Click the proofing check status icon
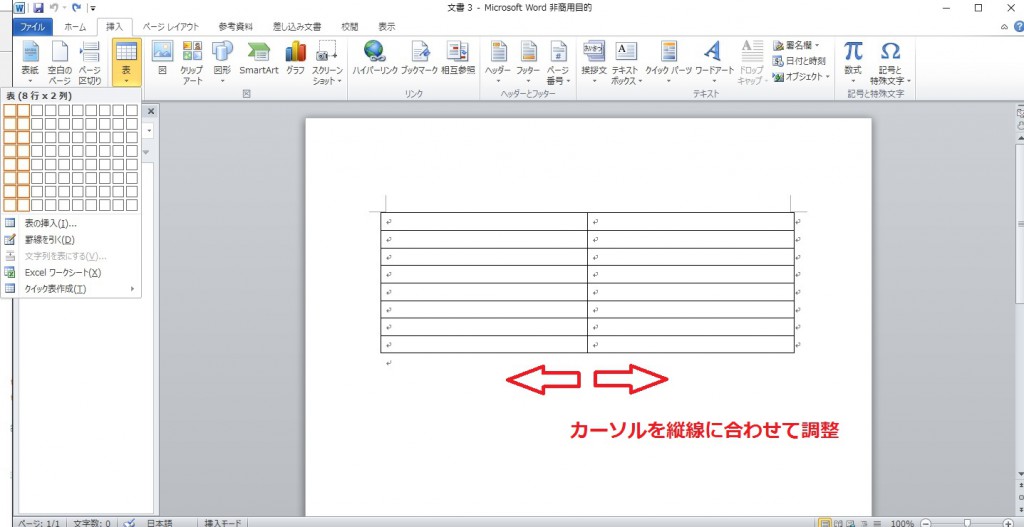 click(x=129, y=523)
